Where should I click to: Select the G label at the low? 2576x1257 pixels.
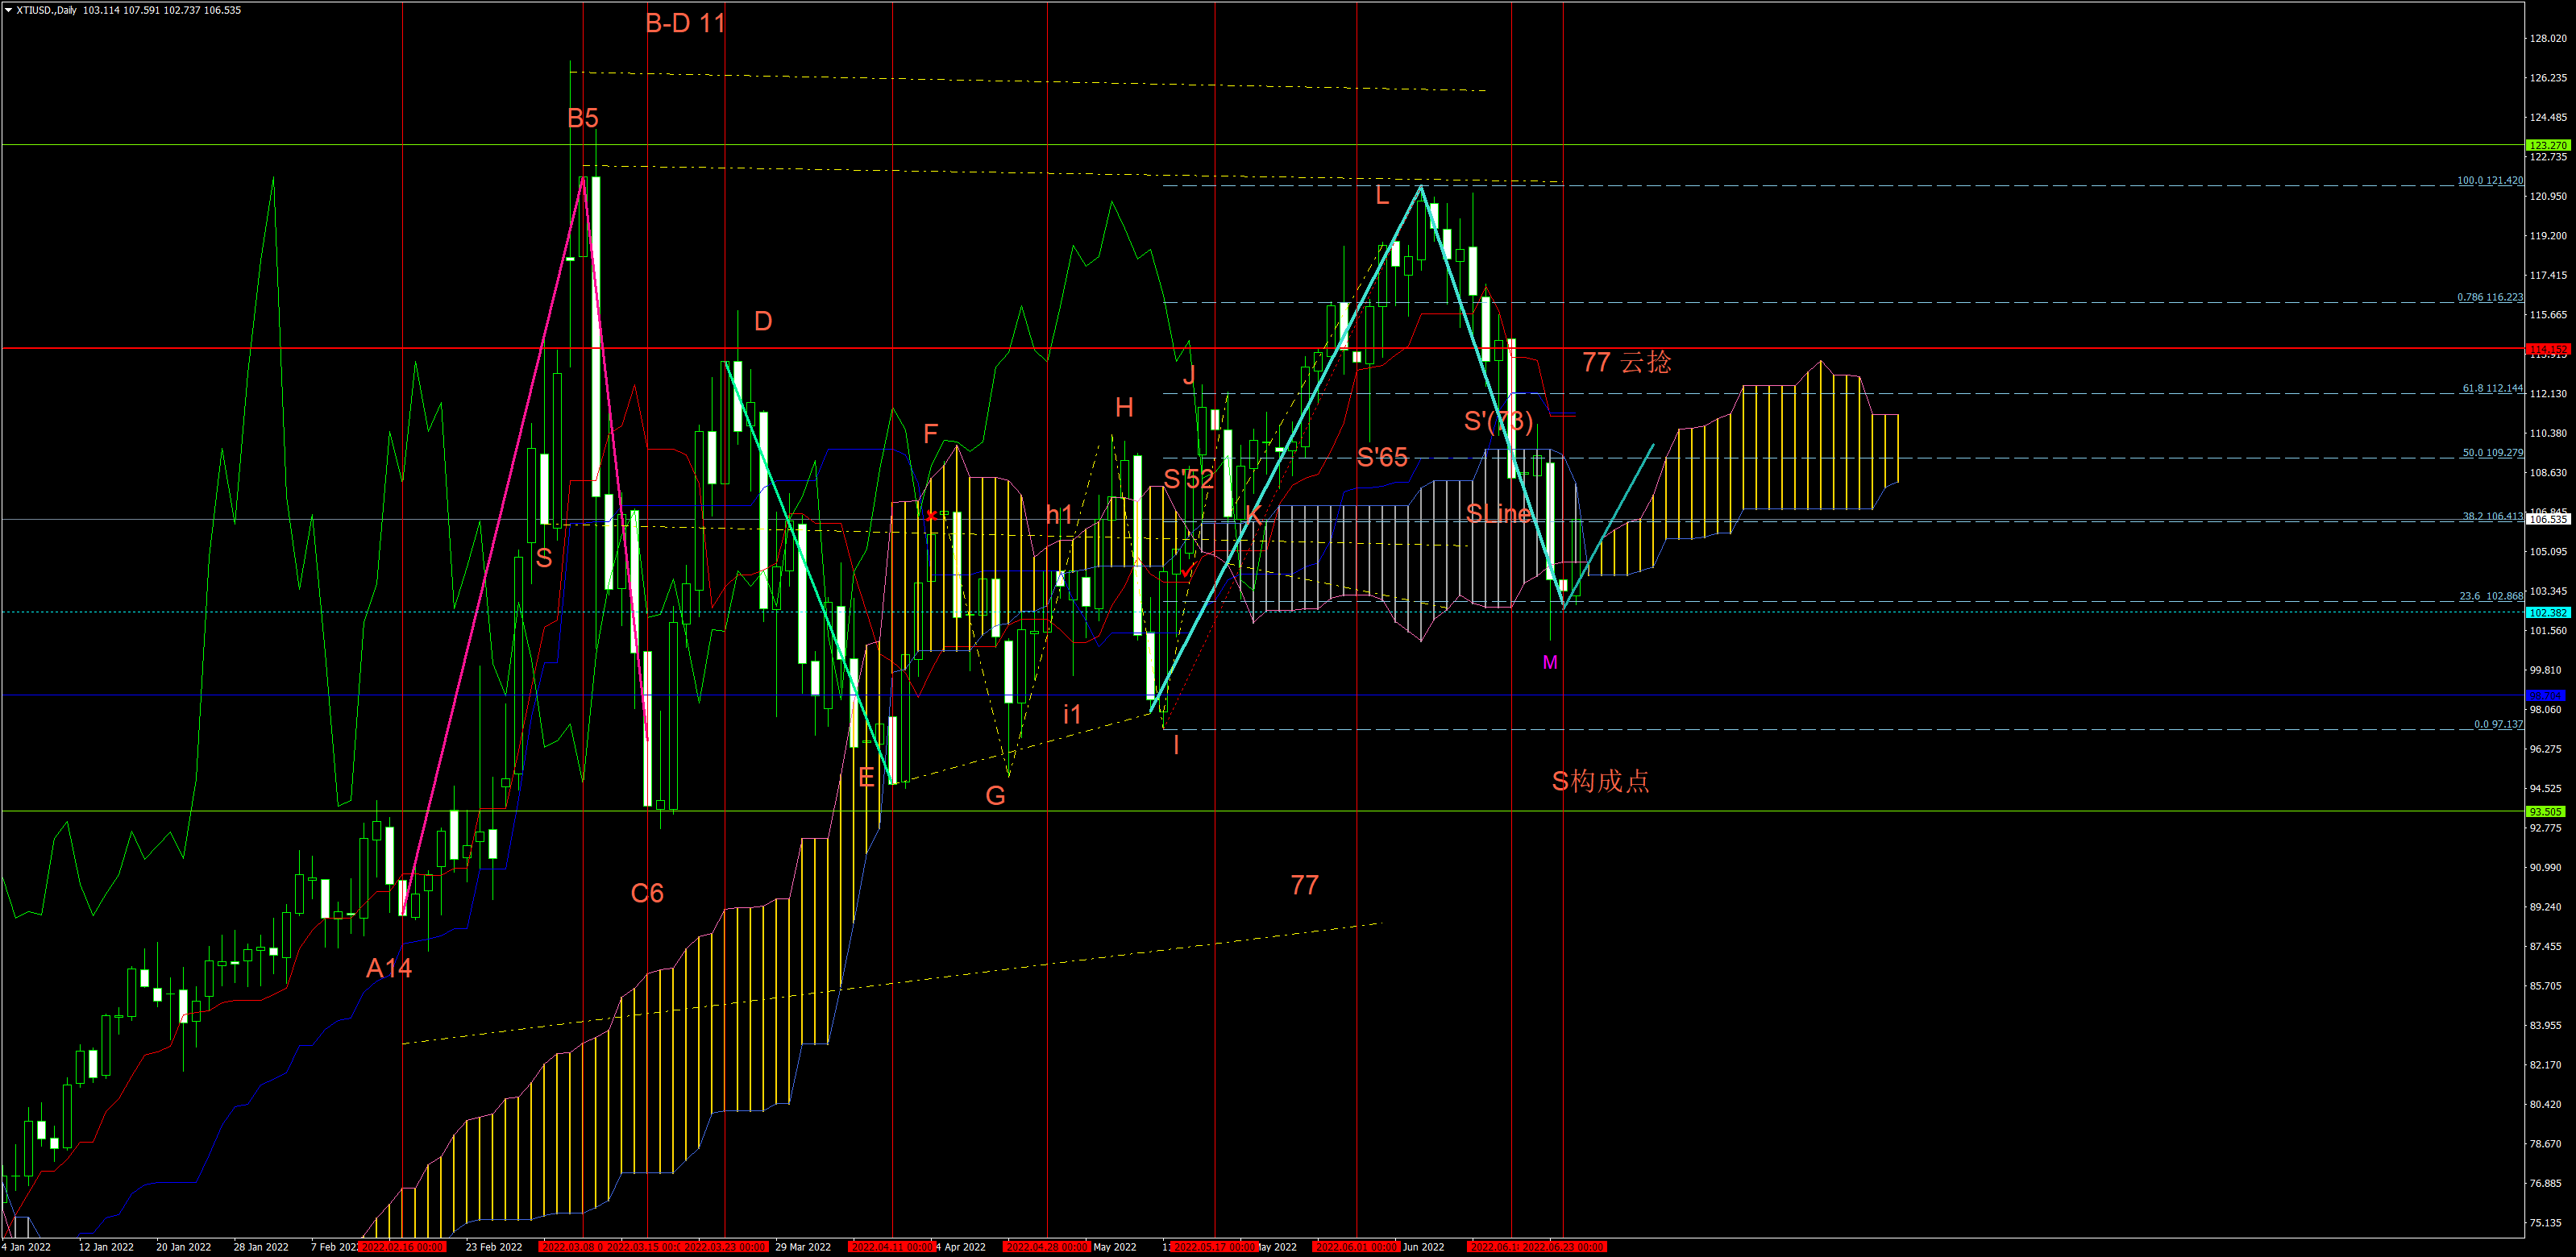995,796
